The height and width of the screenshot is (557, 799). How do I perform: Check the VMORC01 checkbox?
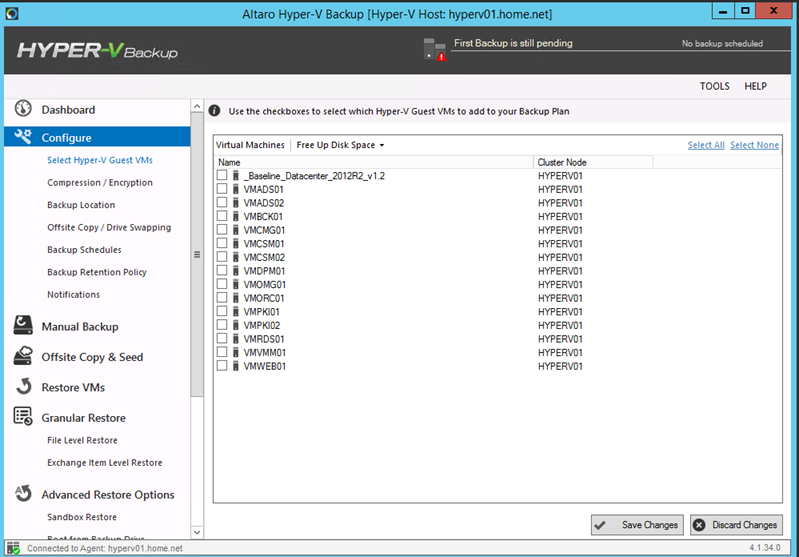[x=222, y=297]
